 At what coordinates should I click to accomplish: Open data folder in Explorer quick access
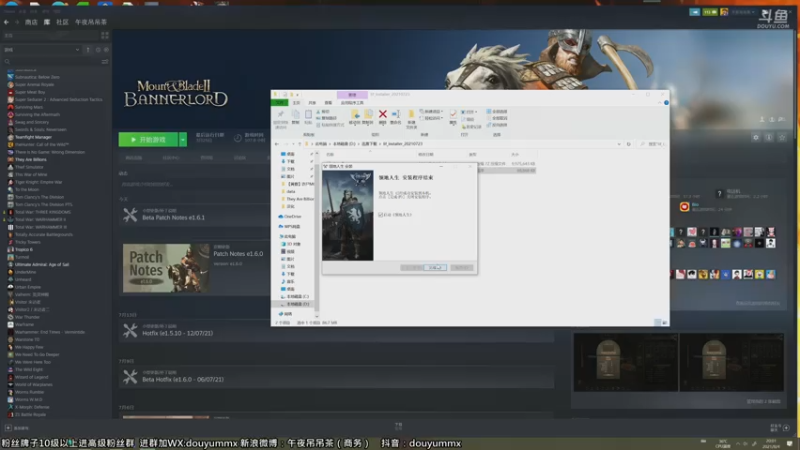tap(289, 192)
